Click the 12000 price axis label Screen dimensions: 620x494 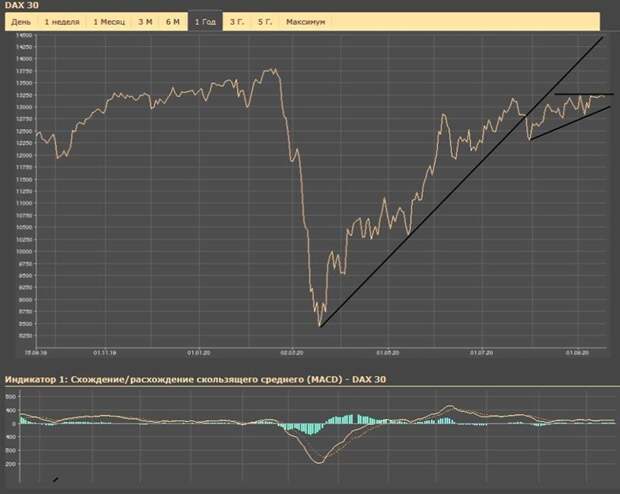[24, 155]
